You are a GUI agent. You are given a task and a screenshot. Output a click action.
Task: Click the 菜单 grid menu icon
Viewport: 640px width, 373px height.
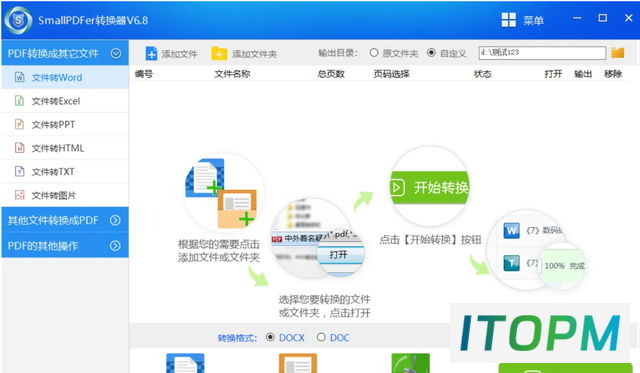tap(509, 20)
